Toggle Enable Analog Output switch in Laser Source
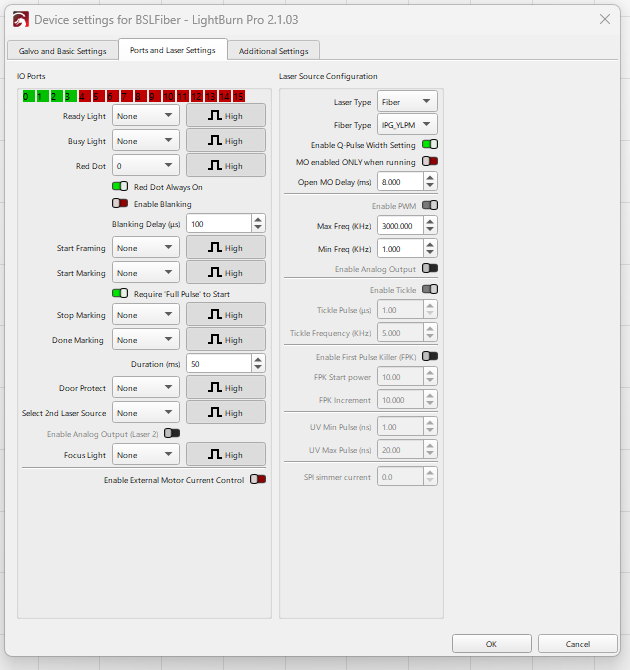Viewport: 630px width, 670px height. (x=430, y=268)
